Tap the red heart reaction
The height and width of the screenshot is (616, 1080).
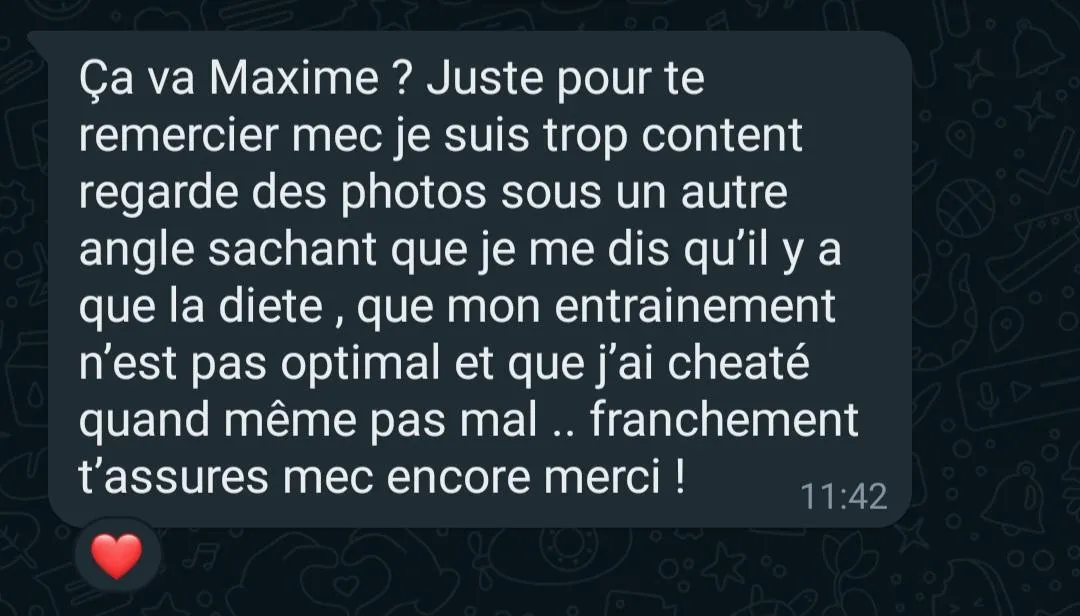(116, 555)
